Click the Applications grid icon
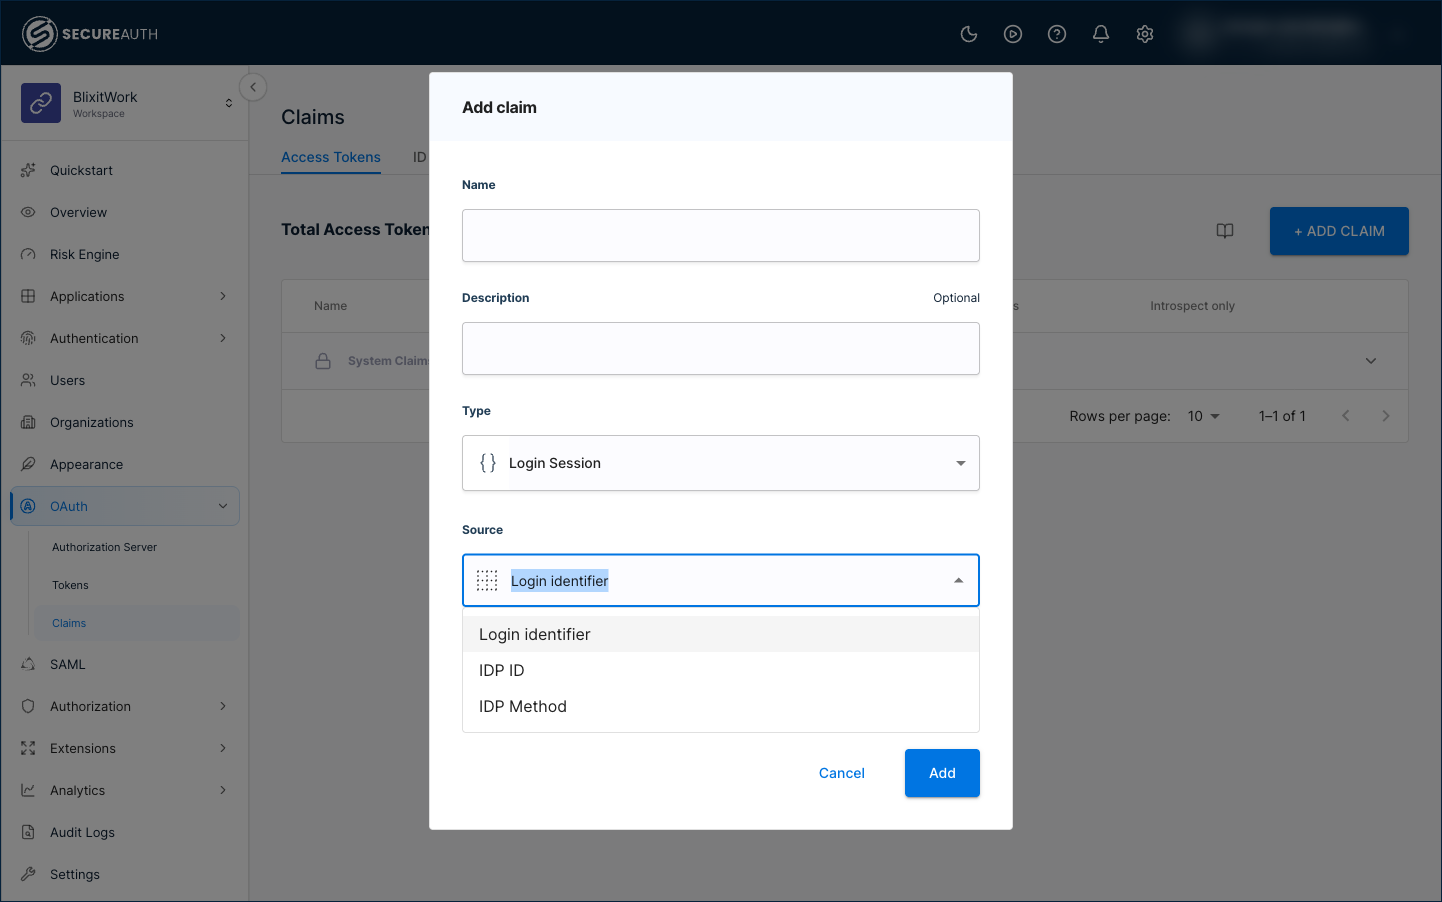Viewport: 1442px width, 902px height. 28,296
